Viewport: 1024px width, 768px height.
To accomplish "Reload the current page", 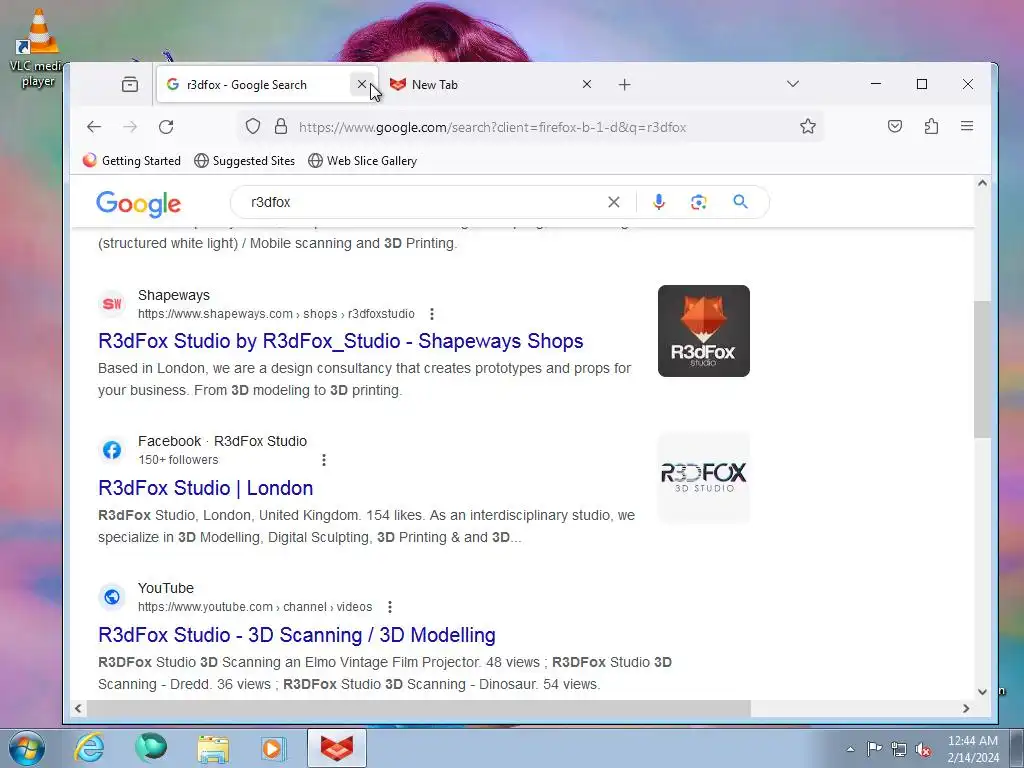I will click(x=166, y=127).
